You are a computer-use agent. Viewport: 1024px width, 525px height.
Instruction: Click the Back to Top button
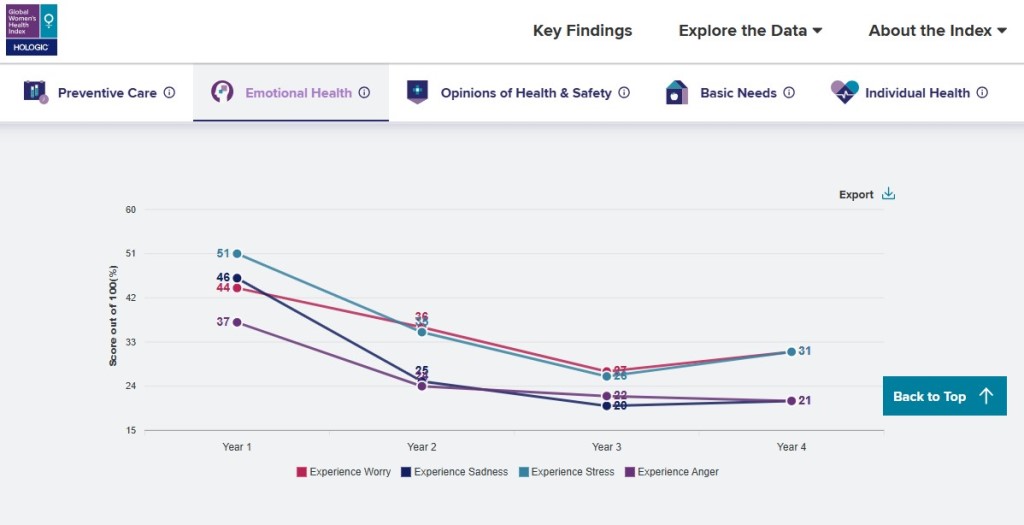[944, 396]
